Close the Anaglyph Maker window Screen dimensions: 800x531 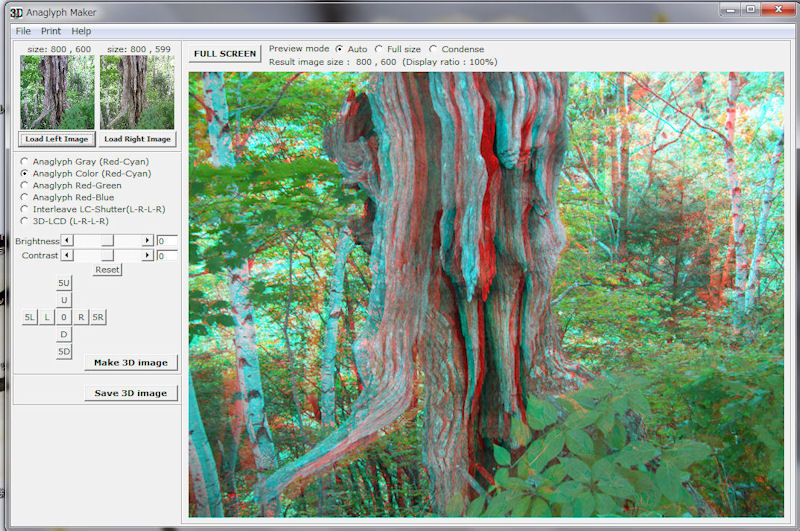click(779, 9)
